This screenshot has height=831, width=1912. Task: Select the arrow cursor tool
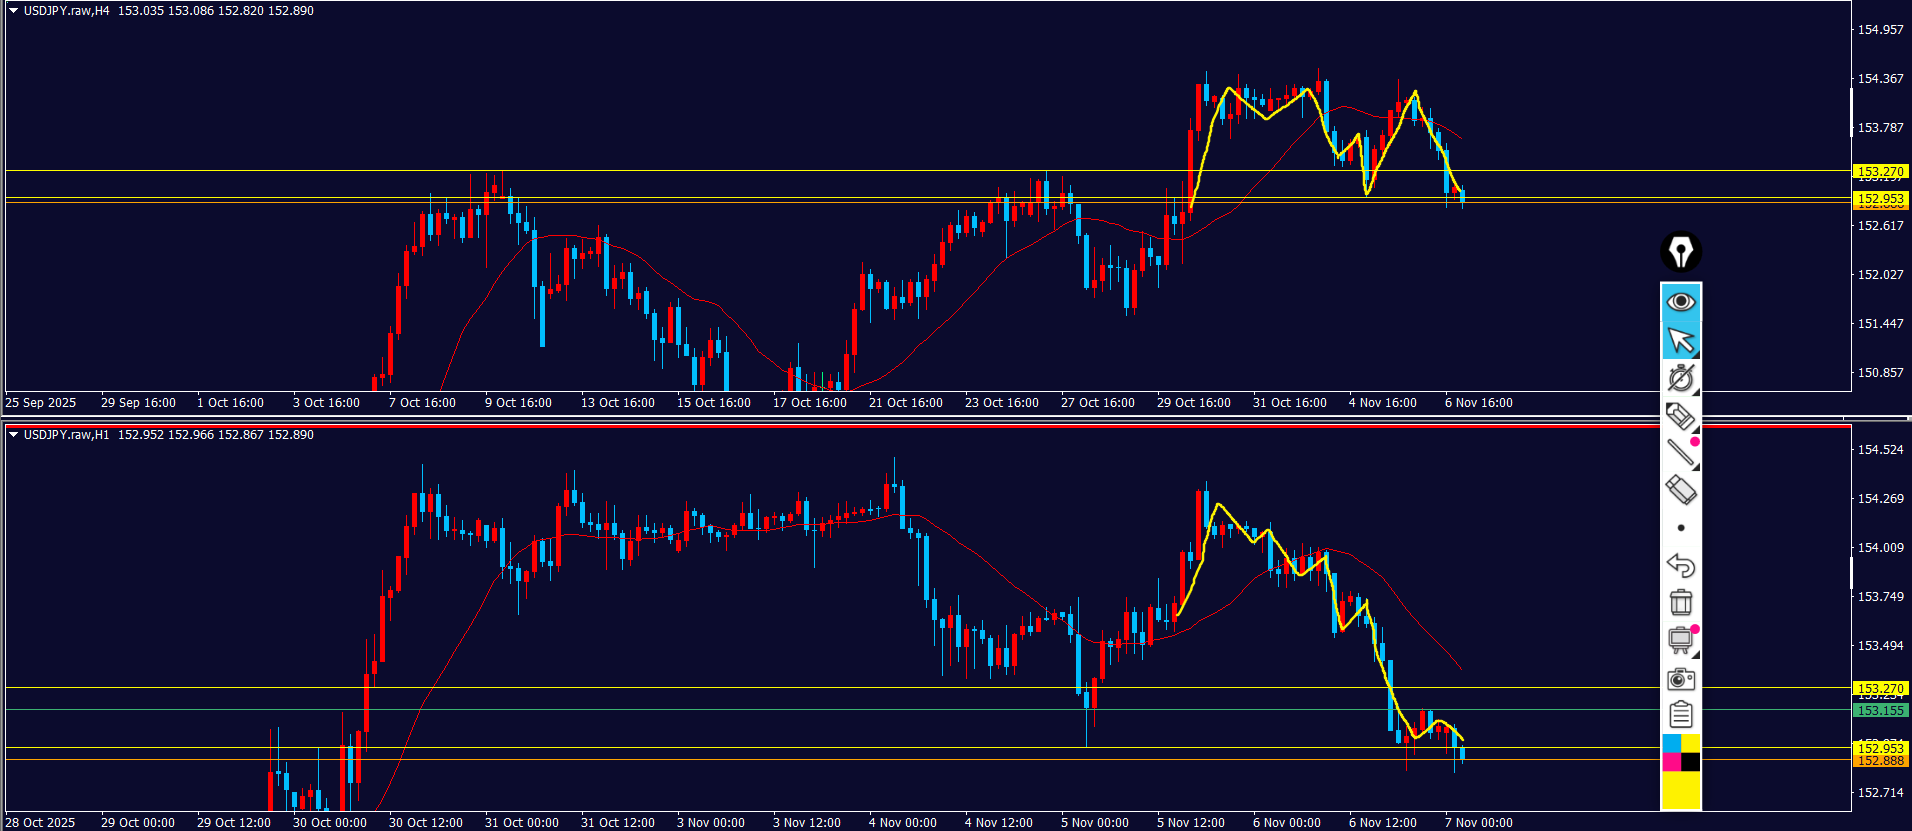(x=1681, y=340)
